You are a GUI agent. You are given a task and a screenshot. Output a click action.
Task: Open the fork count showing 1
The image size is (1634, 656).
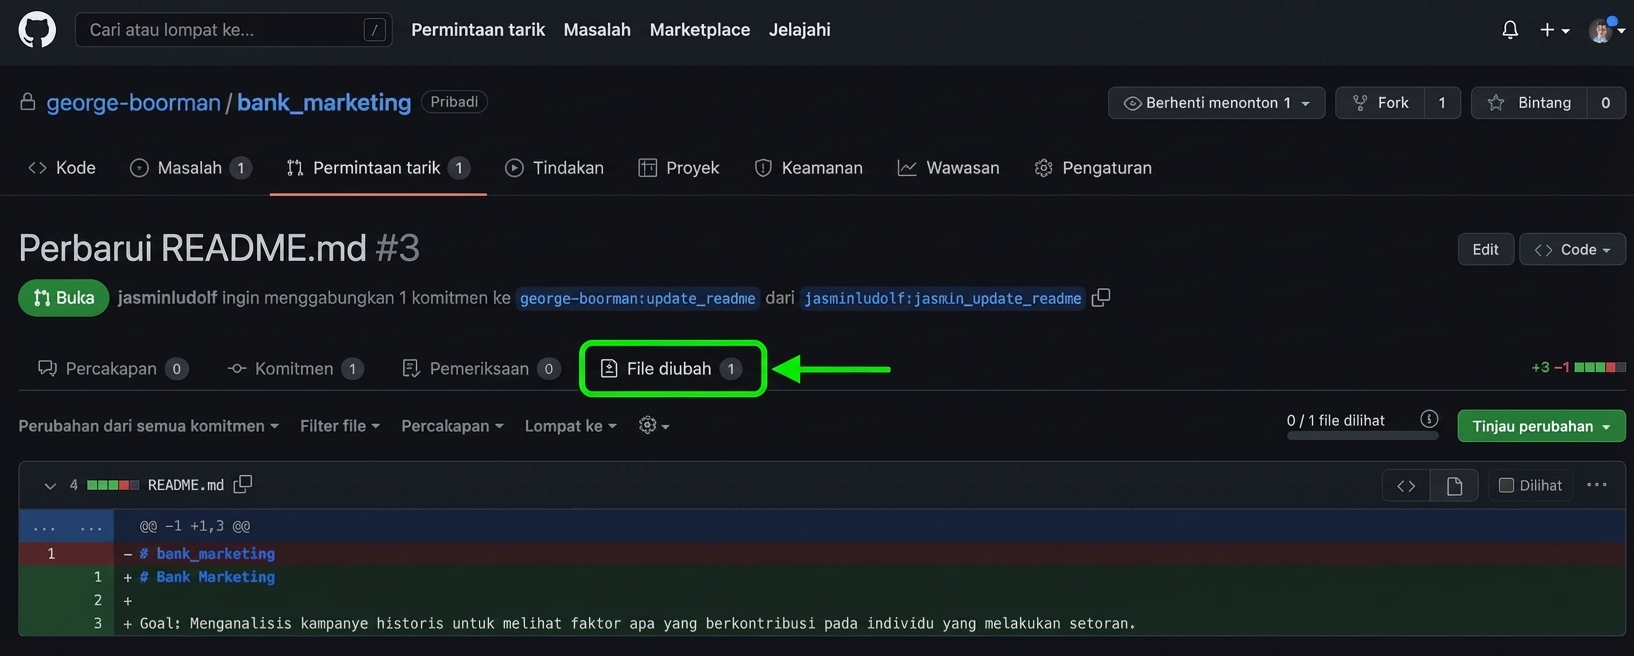click(1442, 103)
